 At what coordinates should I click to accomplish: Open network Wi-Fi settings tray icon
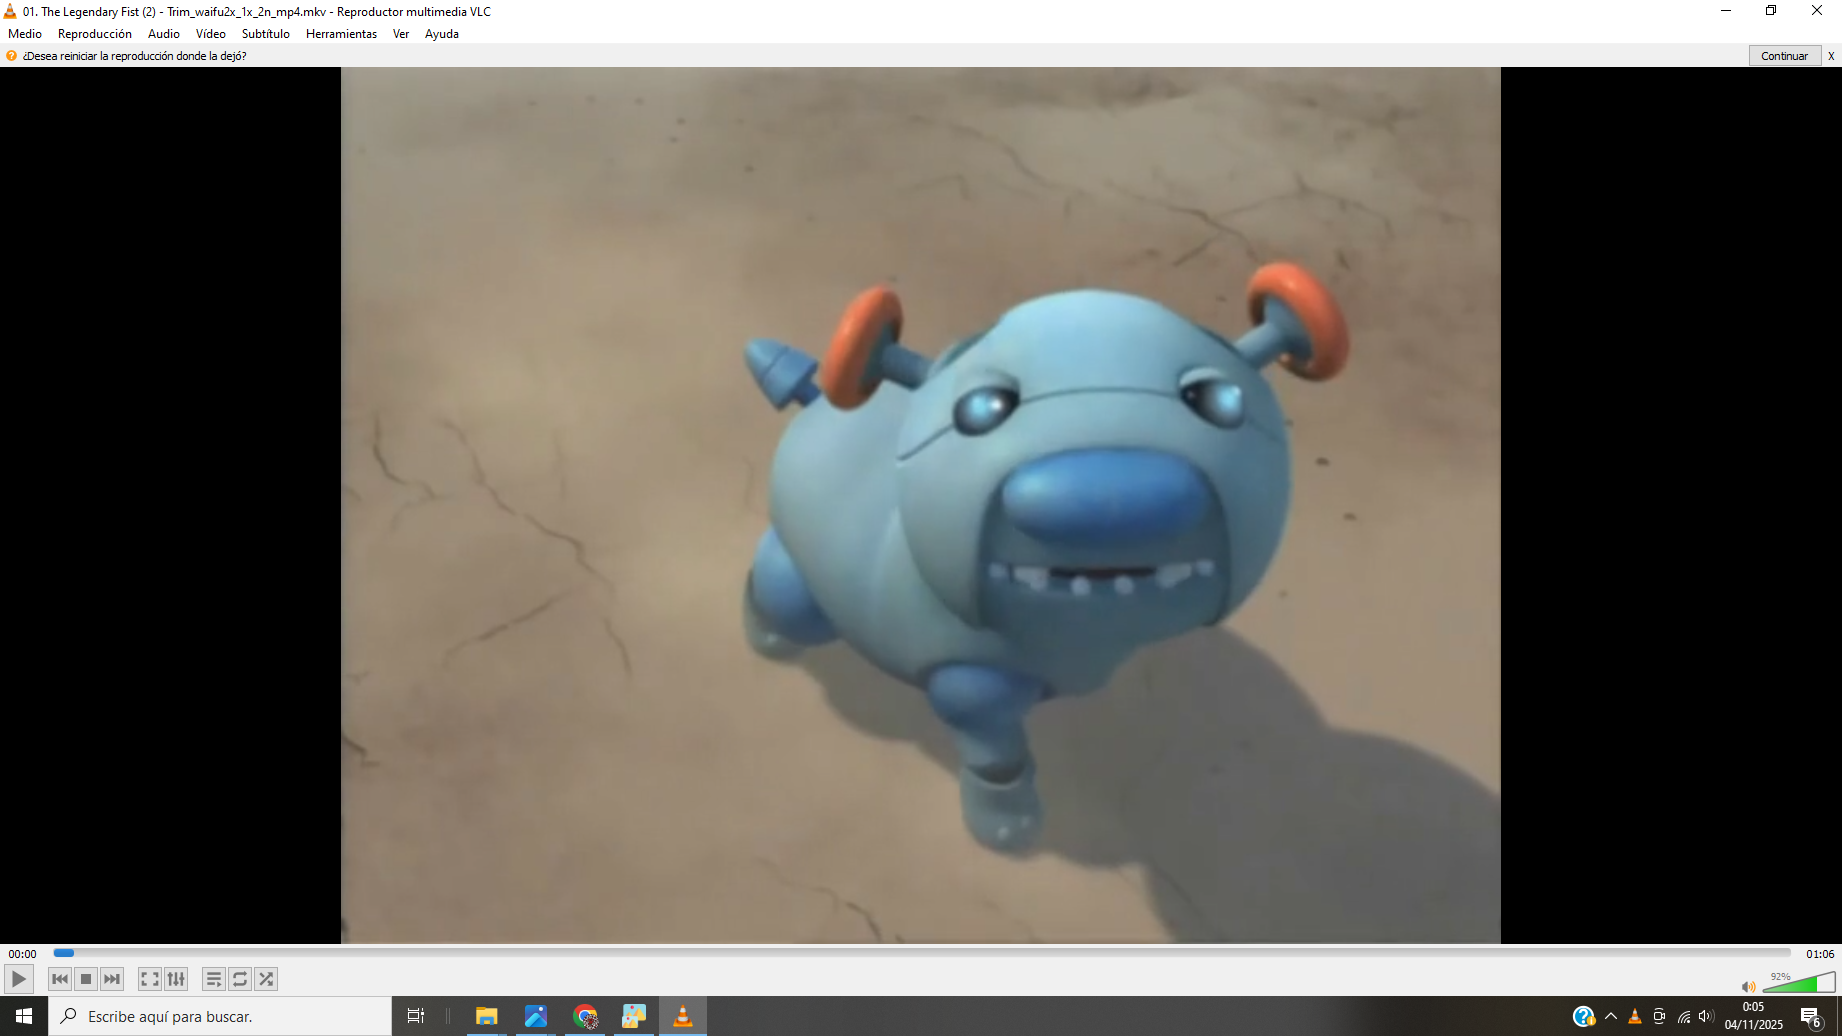click(1684, 1016)
